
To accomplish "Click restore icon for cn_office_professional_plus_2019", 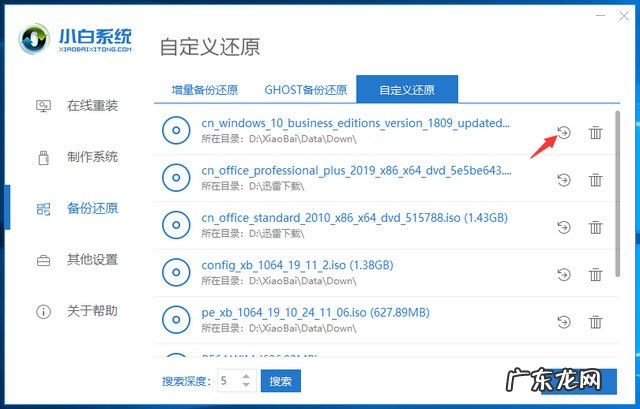I will [x=564, y=180].
